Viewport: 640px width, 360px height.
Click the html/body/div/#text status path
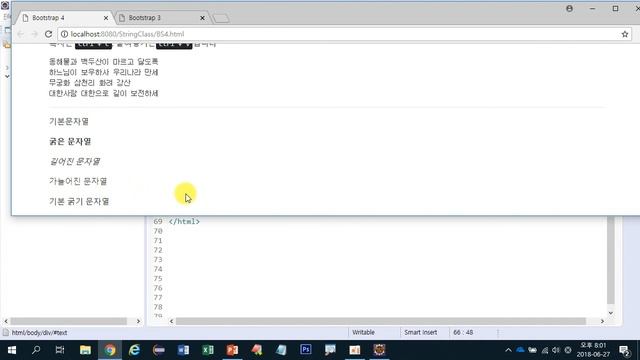[39, 333]
